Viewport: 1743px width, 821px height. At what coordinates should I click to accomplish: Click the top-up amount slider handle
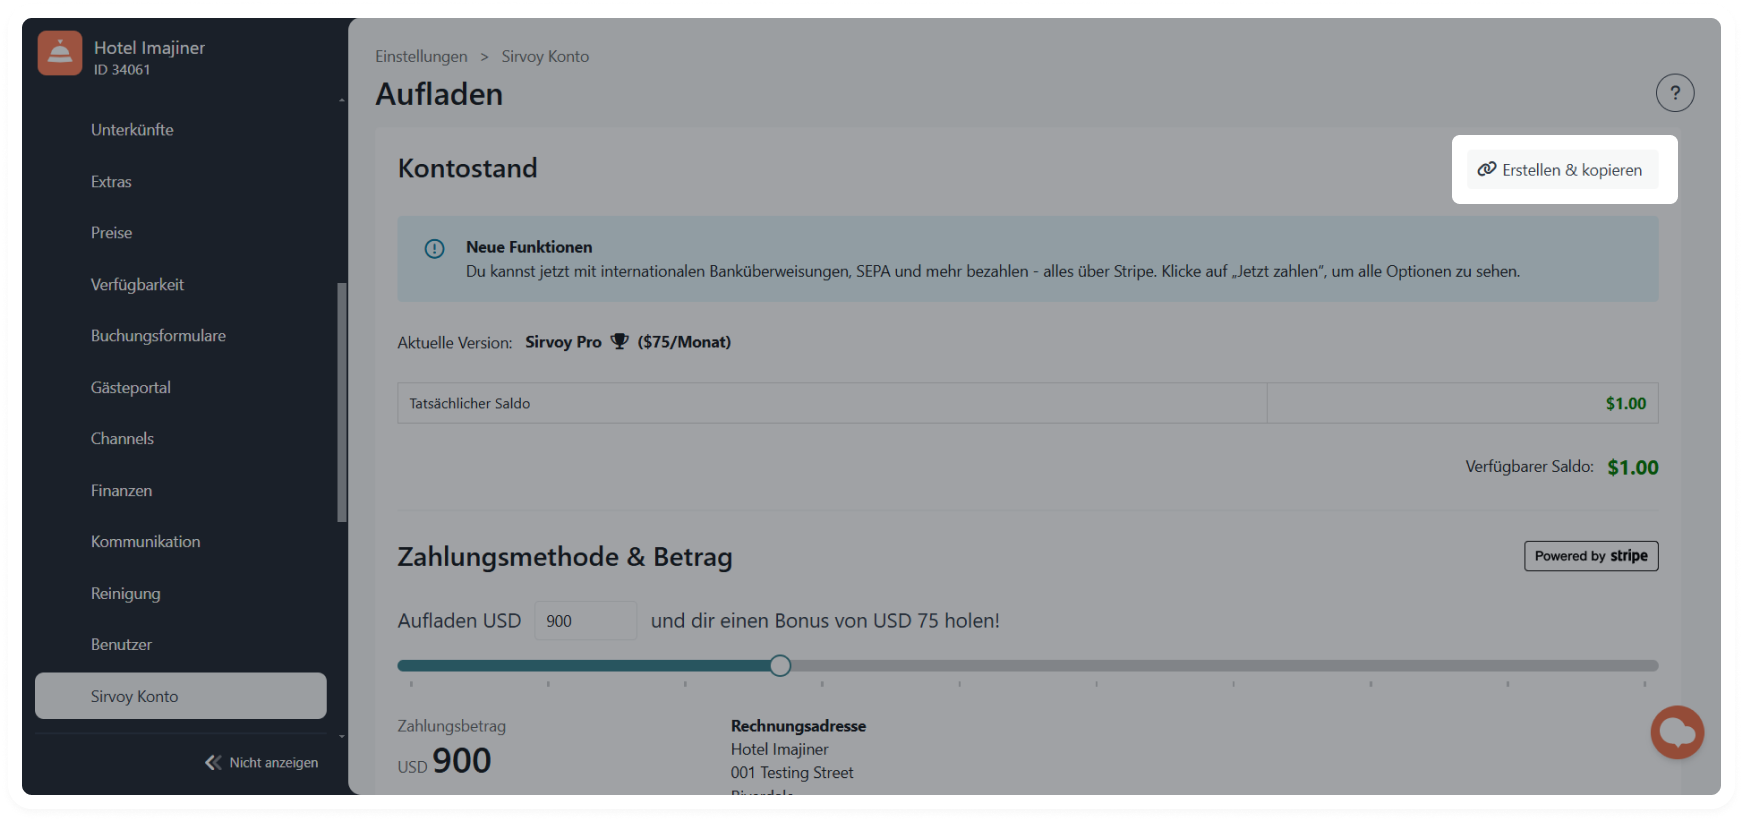[780, 666]
